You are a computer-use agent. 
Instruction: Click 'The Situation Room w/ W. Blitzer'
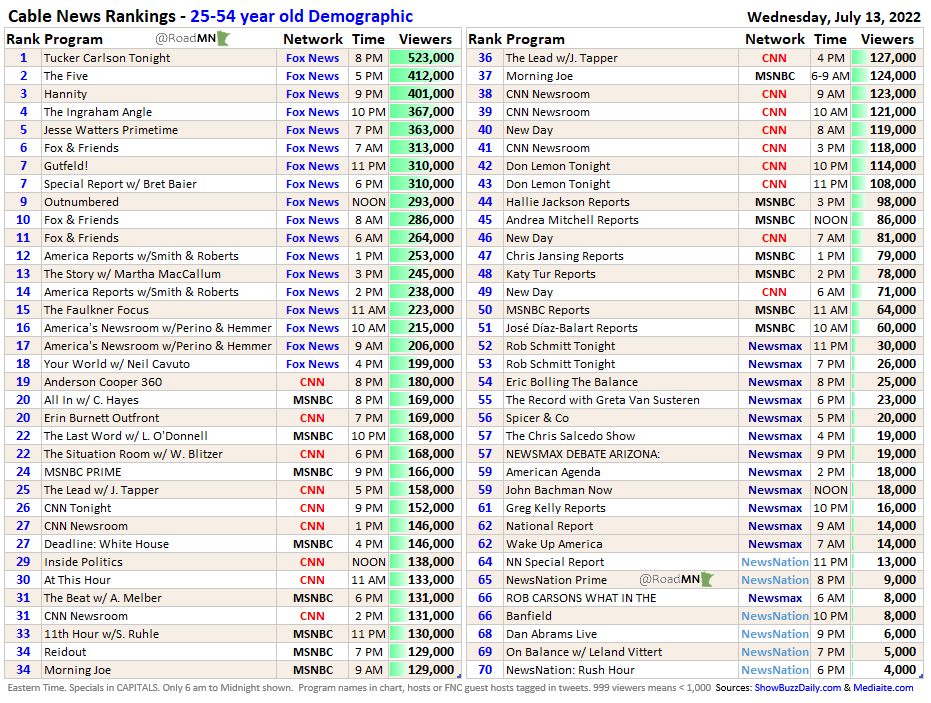(159, 454)
